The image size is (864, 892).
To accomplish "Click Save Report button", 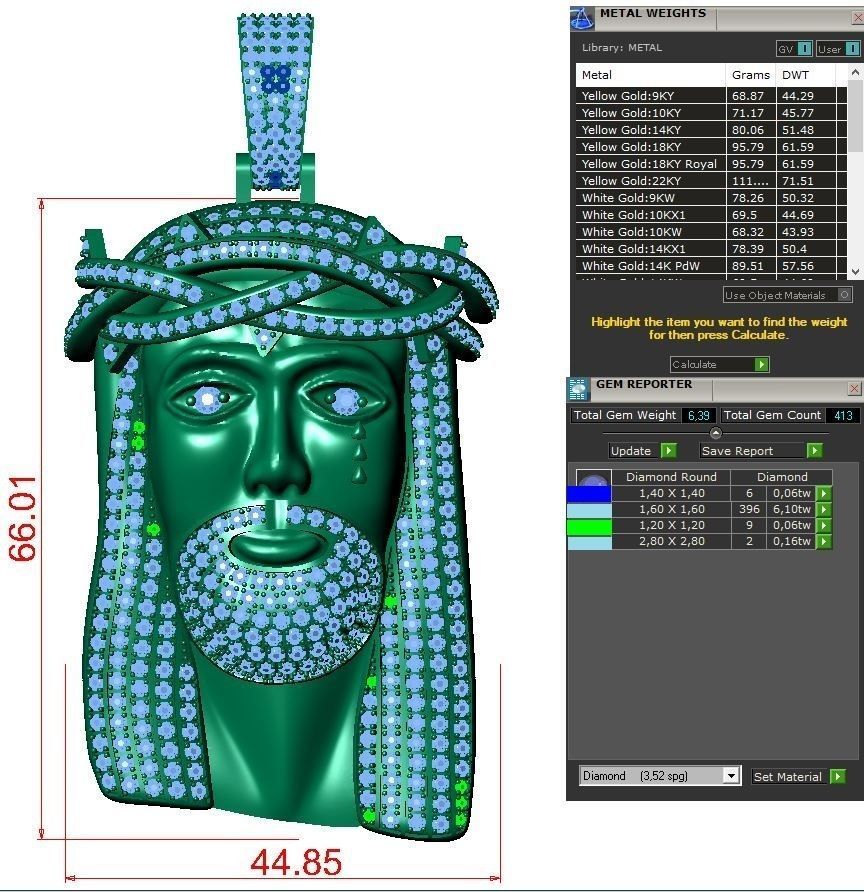I will click(753, 451).
